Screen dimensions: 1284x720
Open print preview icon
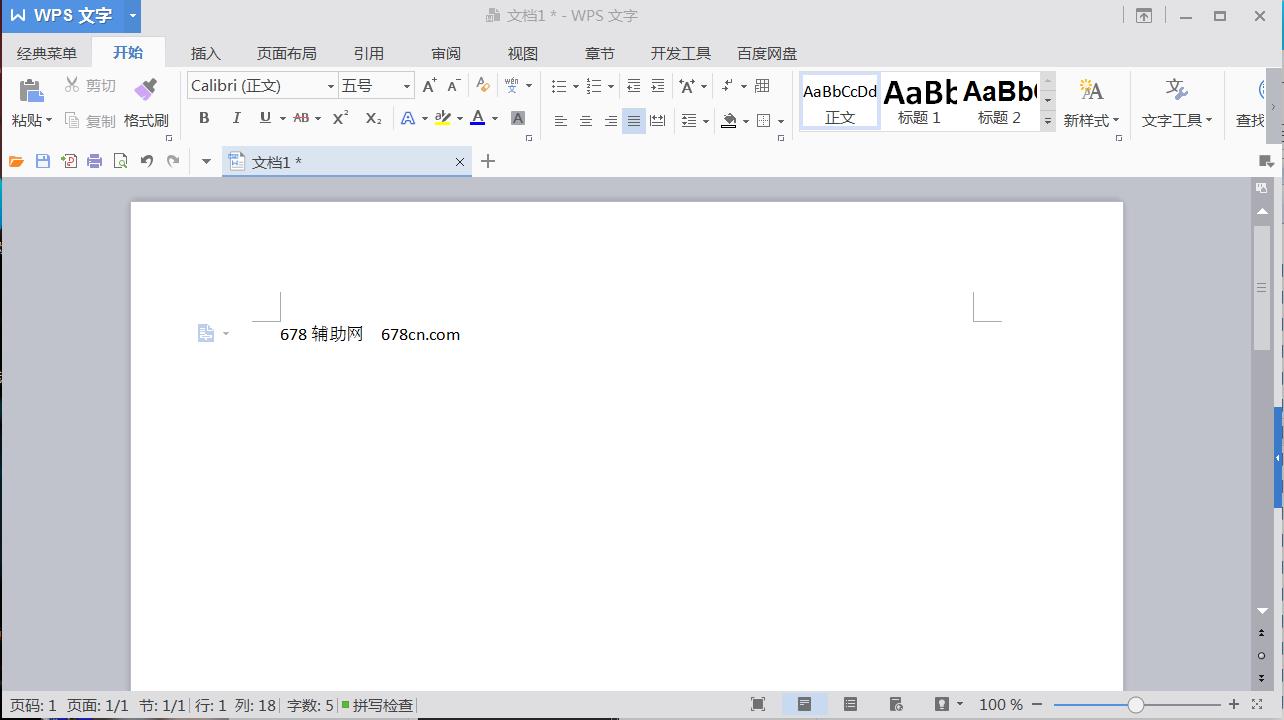coord(121,161)
